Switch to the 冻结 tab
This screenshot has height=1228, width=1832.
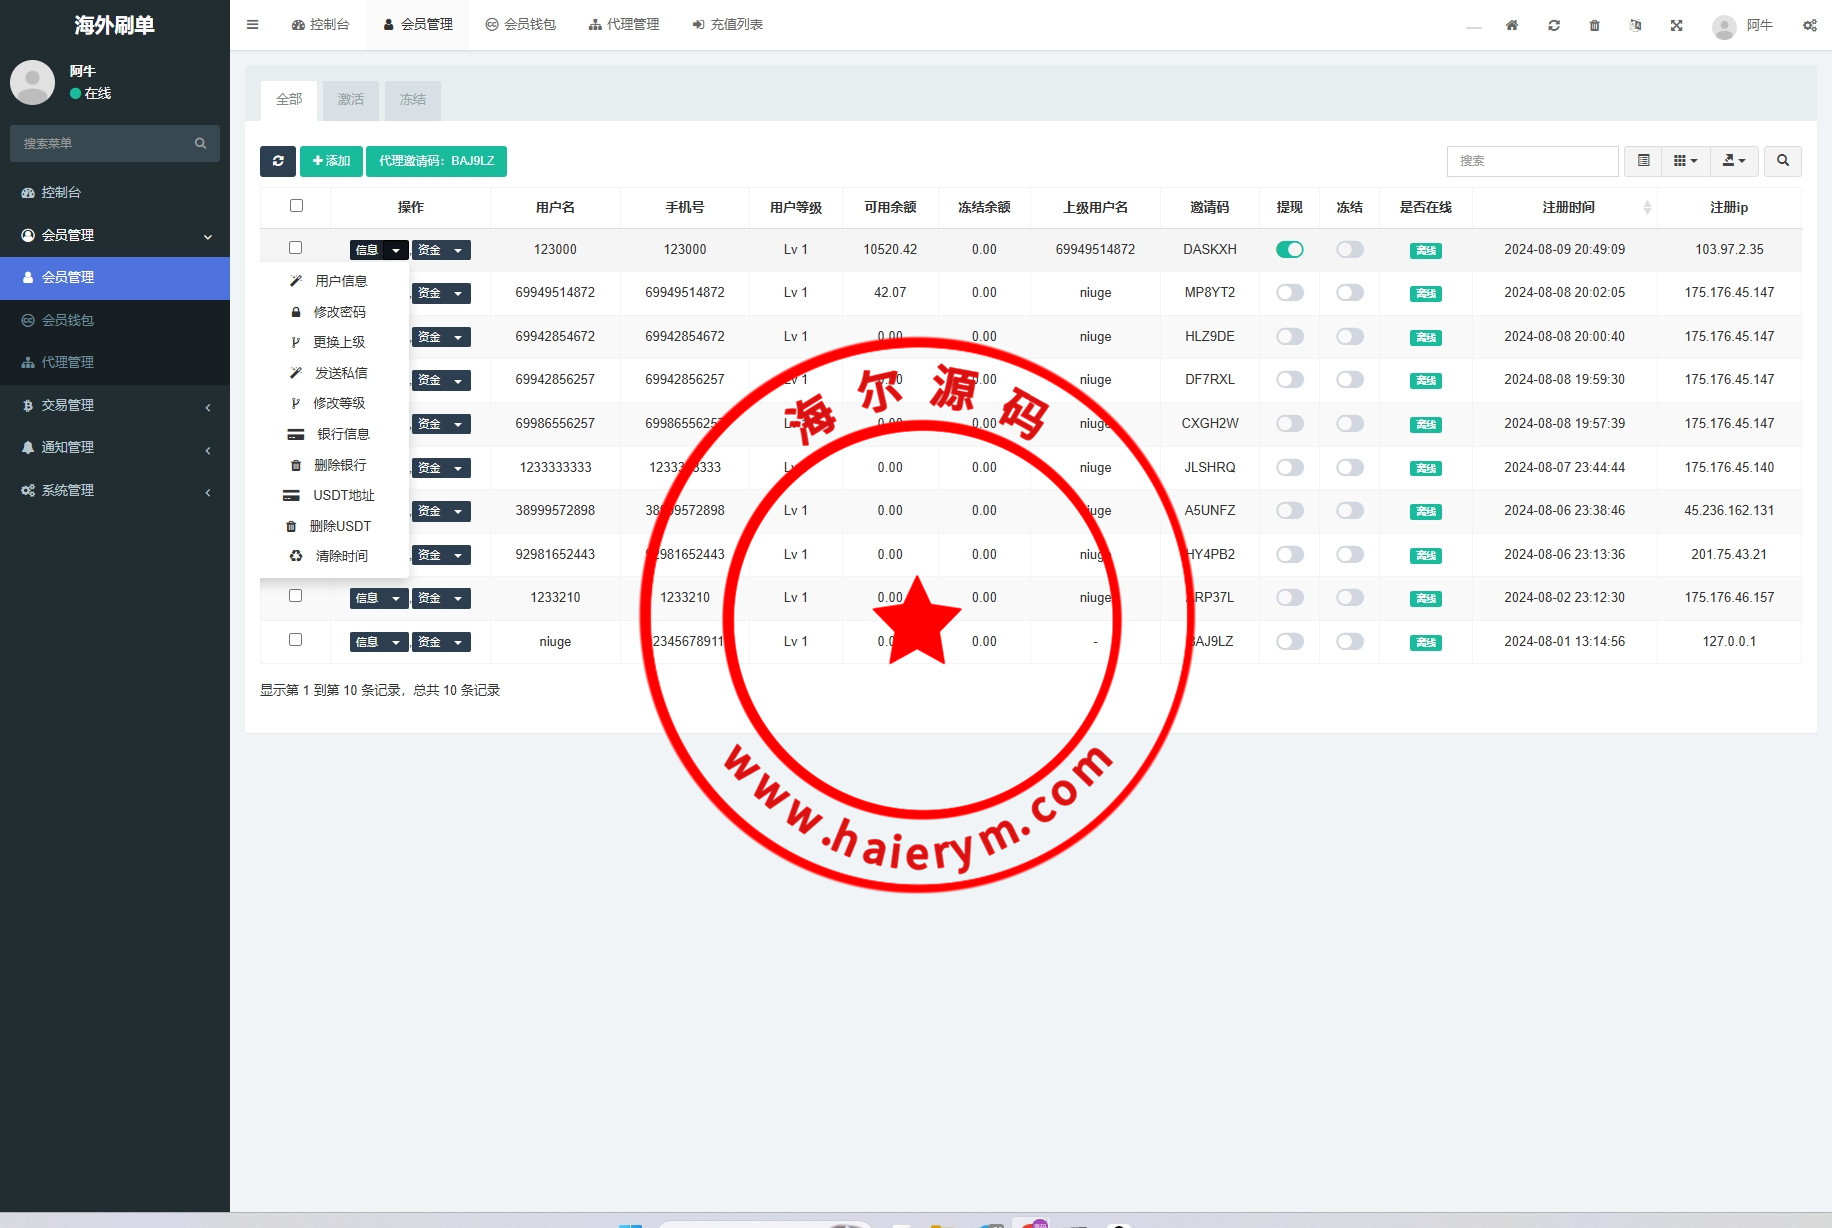point(412,100)
